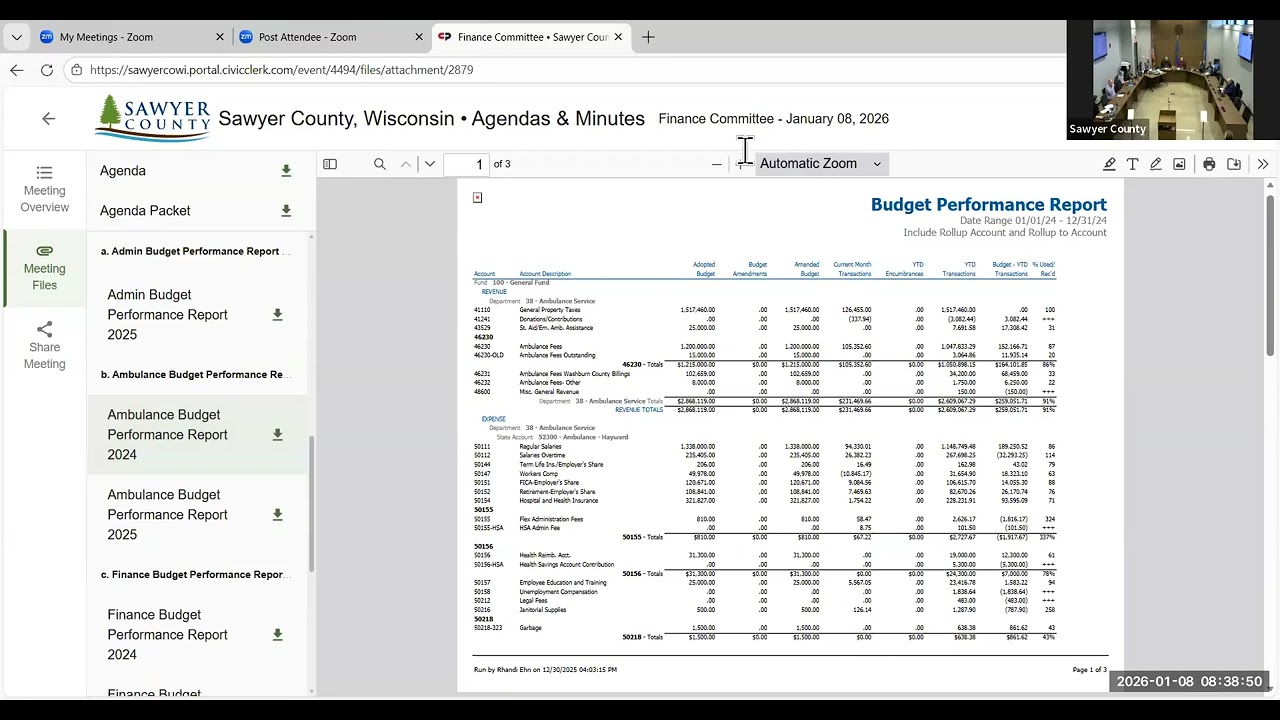Select the Add Image tool
Viewport: 1280px width, 720px height.
point(1180,164)
